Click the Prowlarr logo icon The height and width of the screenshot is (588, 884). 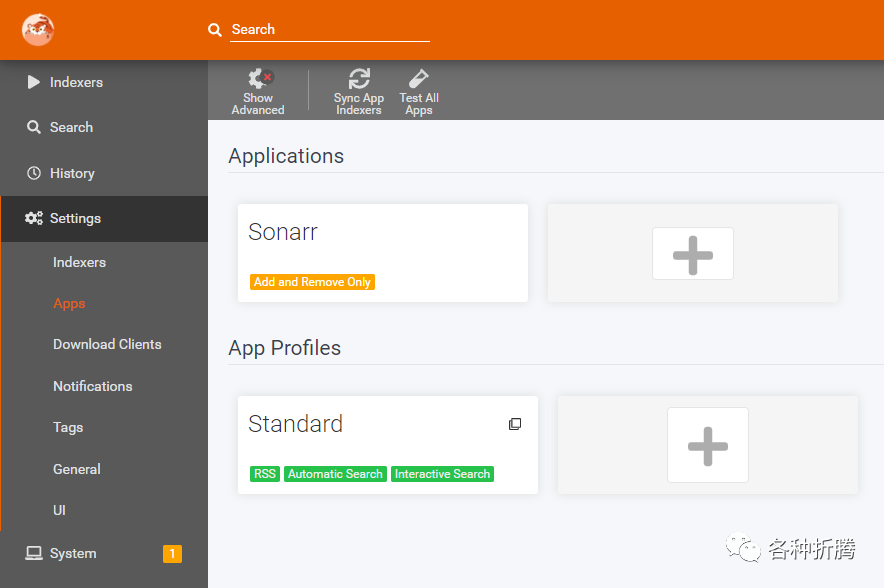(38, 30)
